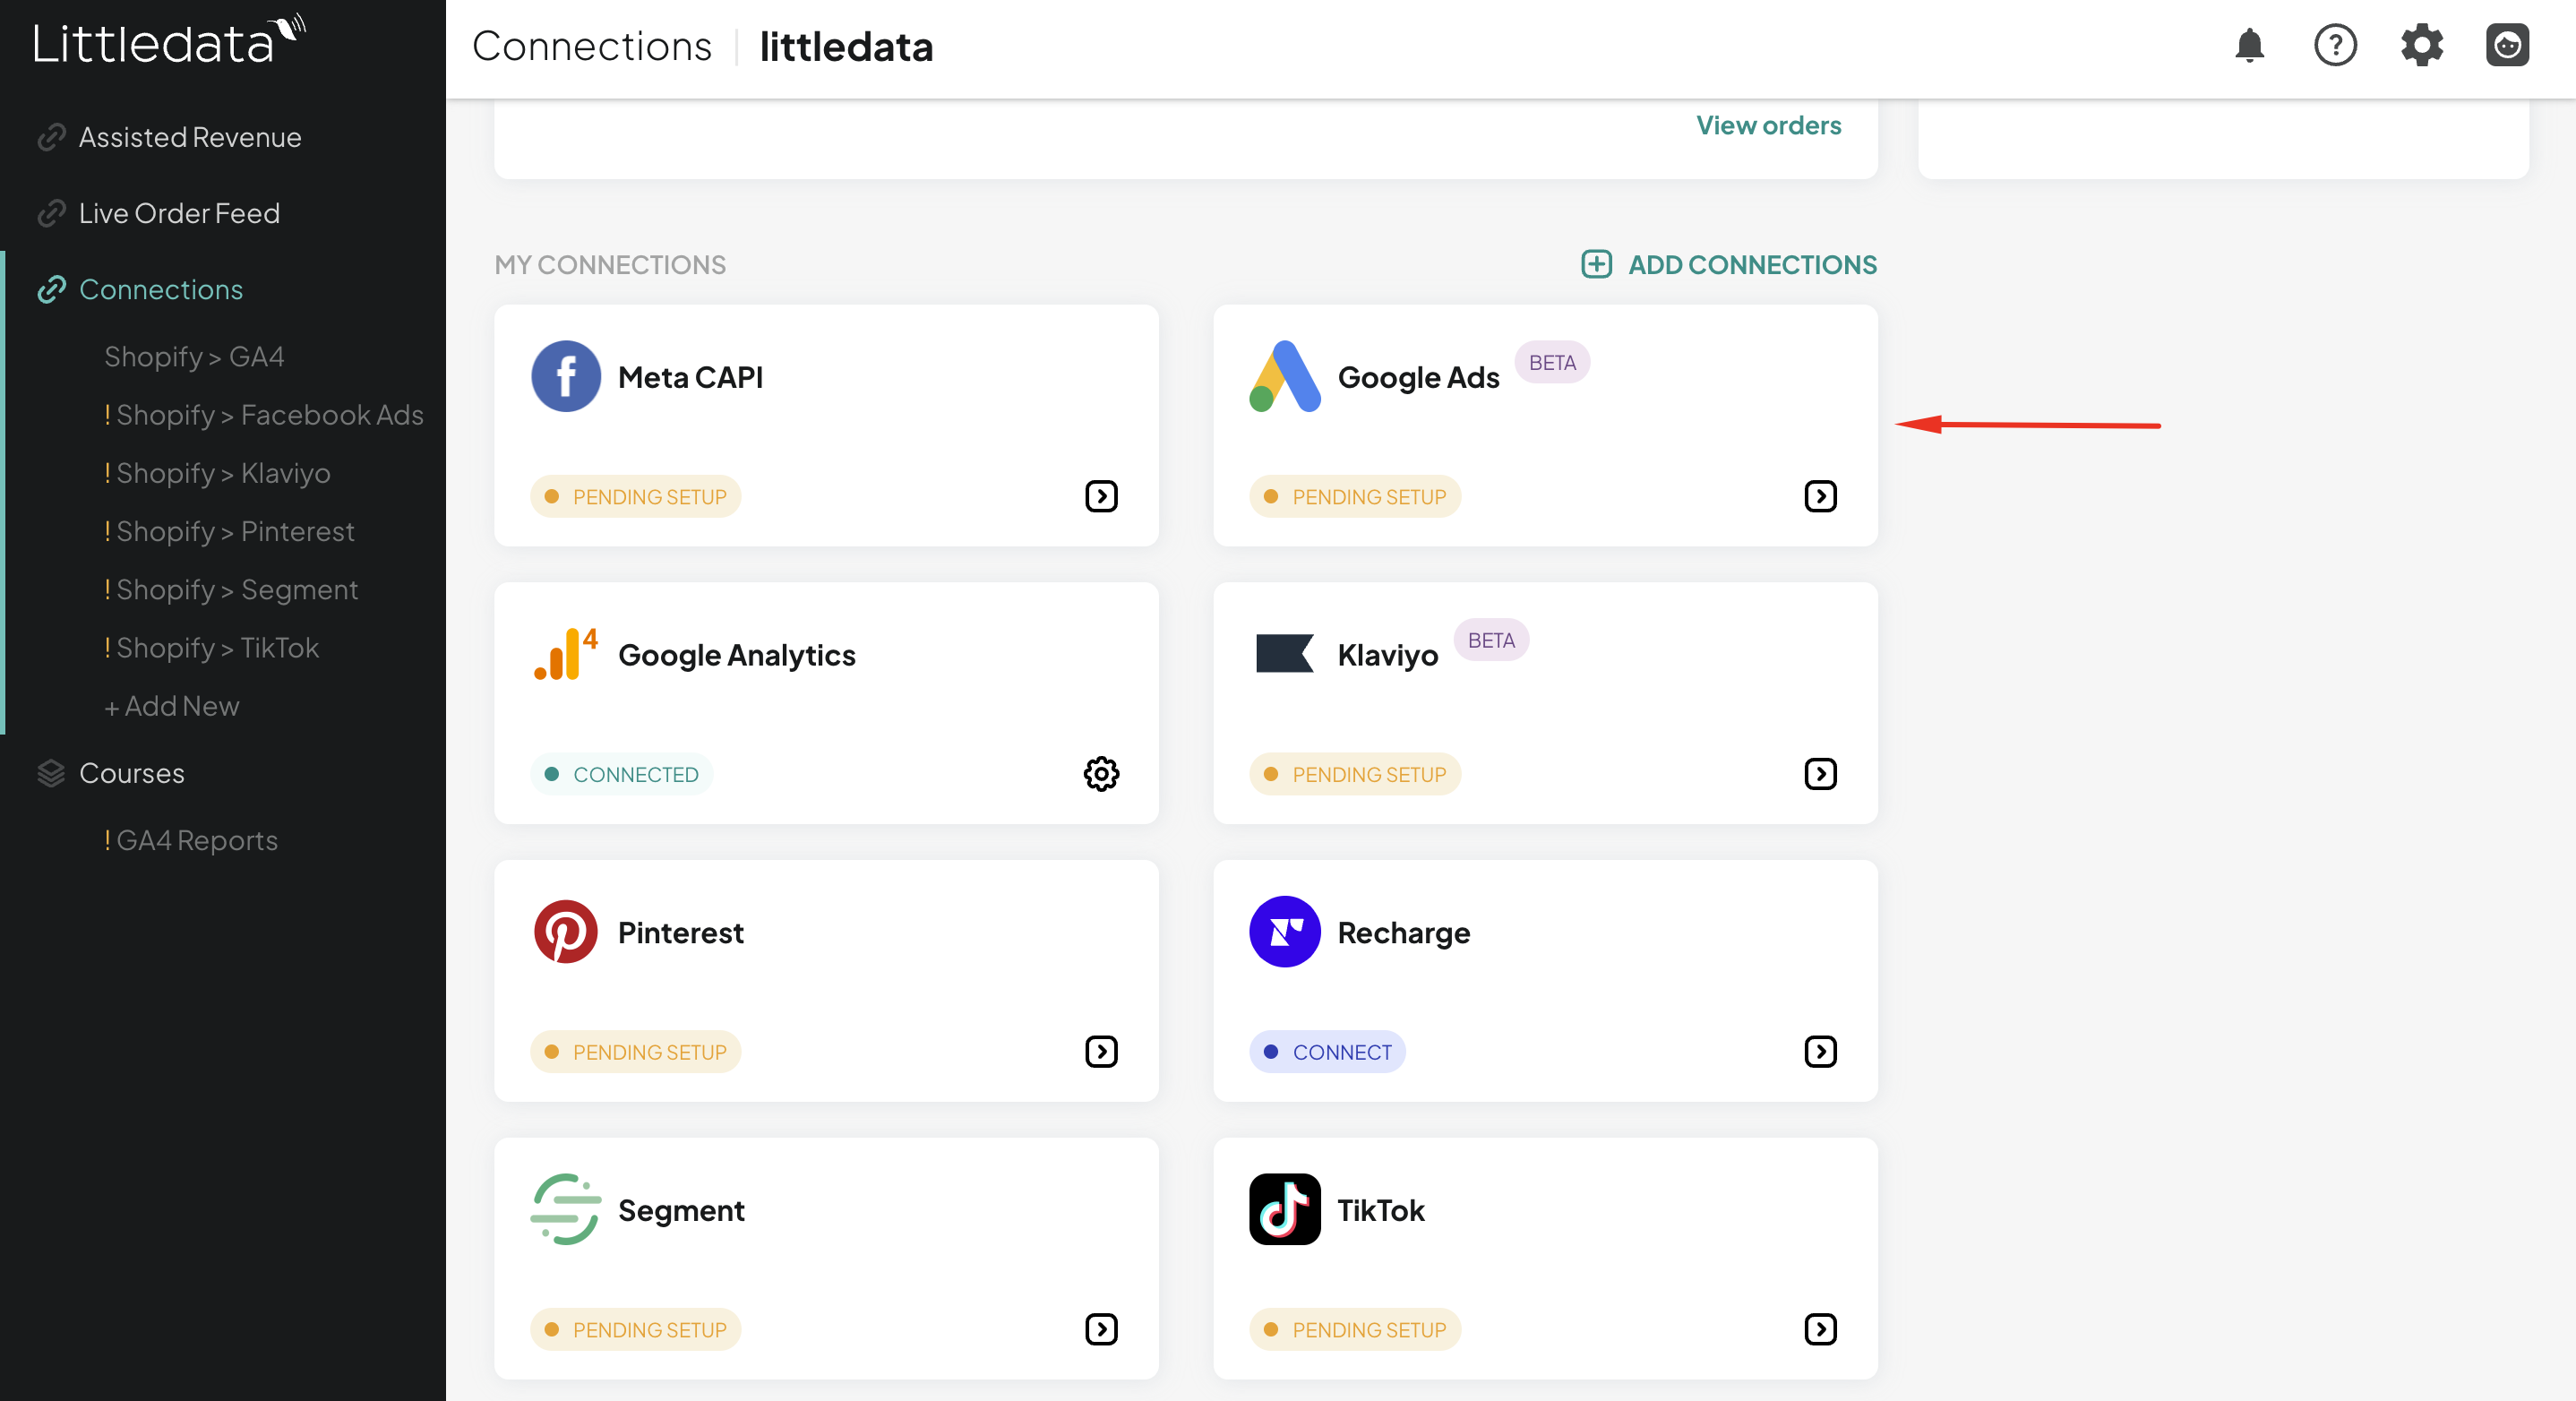Screen dimensions: 2576x1401
Task: Open the help question mark icon
Action: (x=2335, y=46)
